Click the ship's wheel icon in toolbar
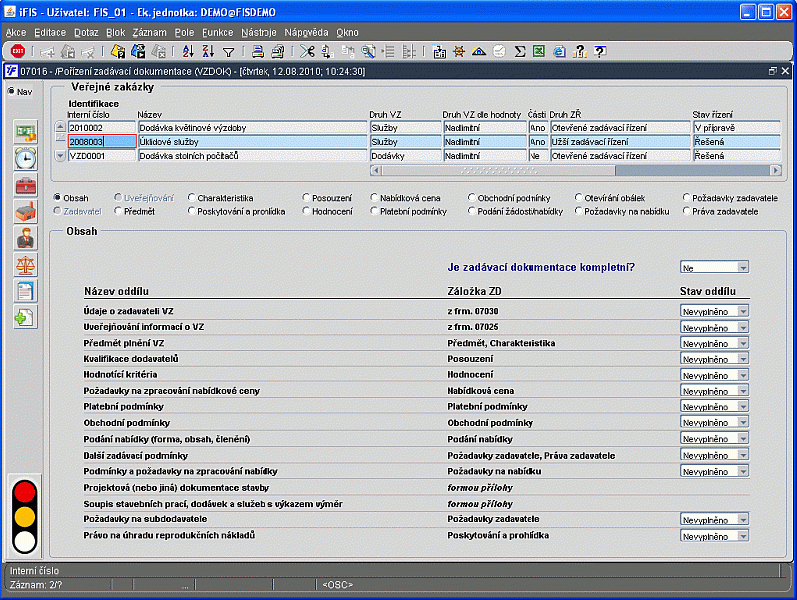 459,51
